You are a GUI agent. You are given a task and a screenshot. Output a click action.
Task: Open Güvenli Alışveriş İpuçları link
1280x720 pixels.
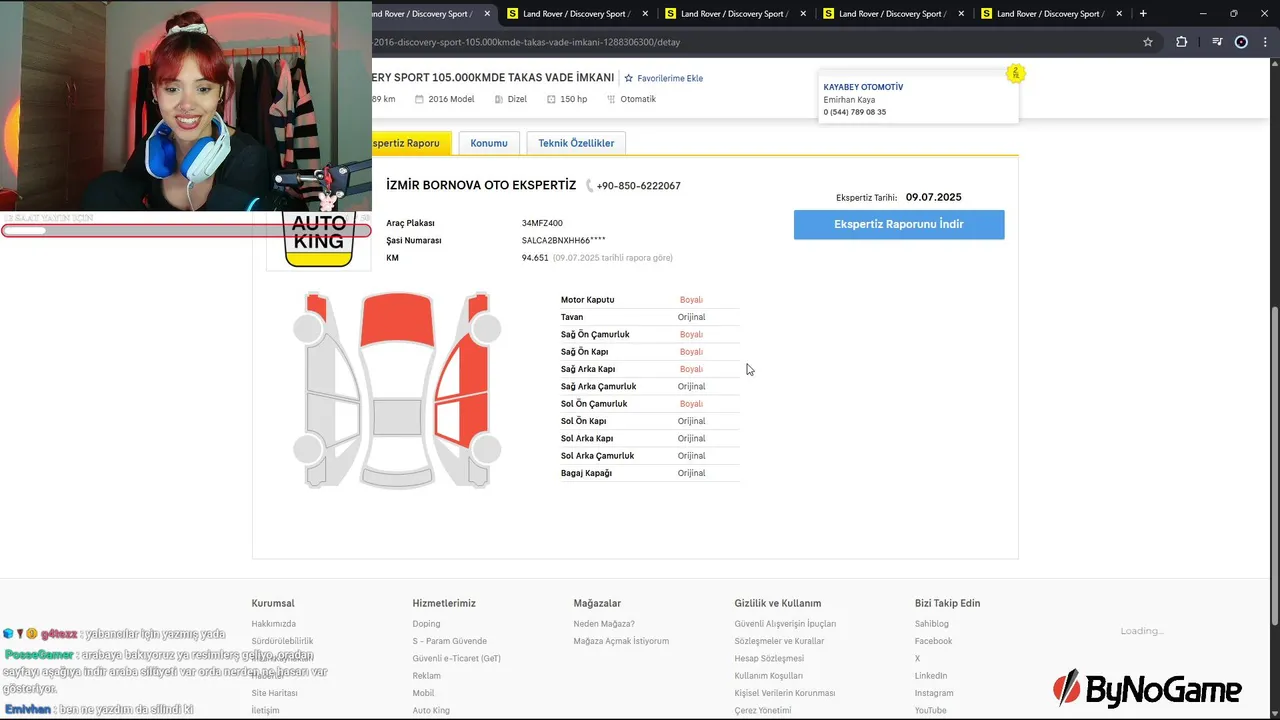pos(785,624)
